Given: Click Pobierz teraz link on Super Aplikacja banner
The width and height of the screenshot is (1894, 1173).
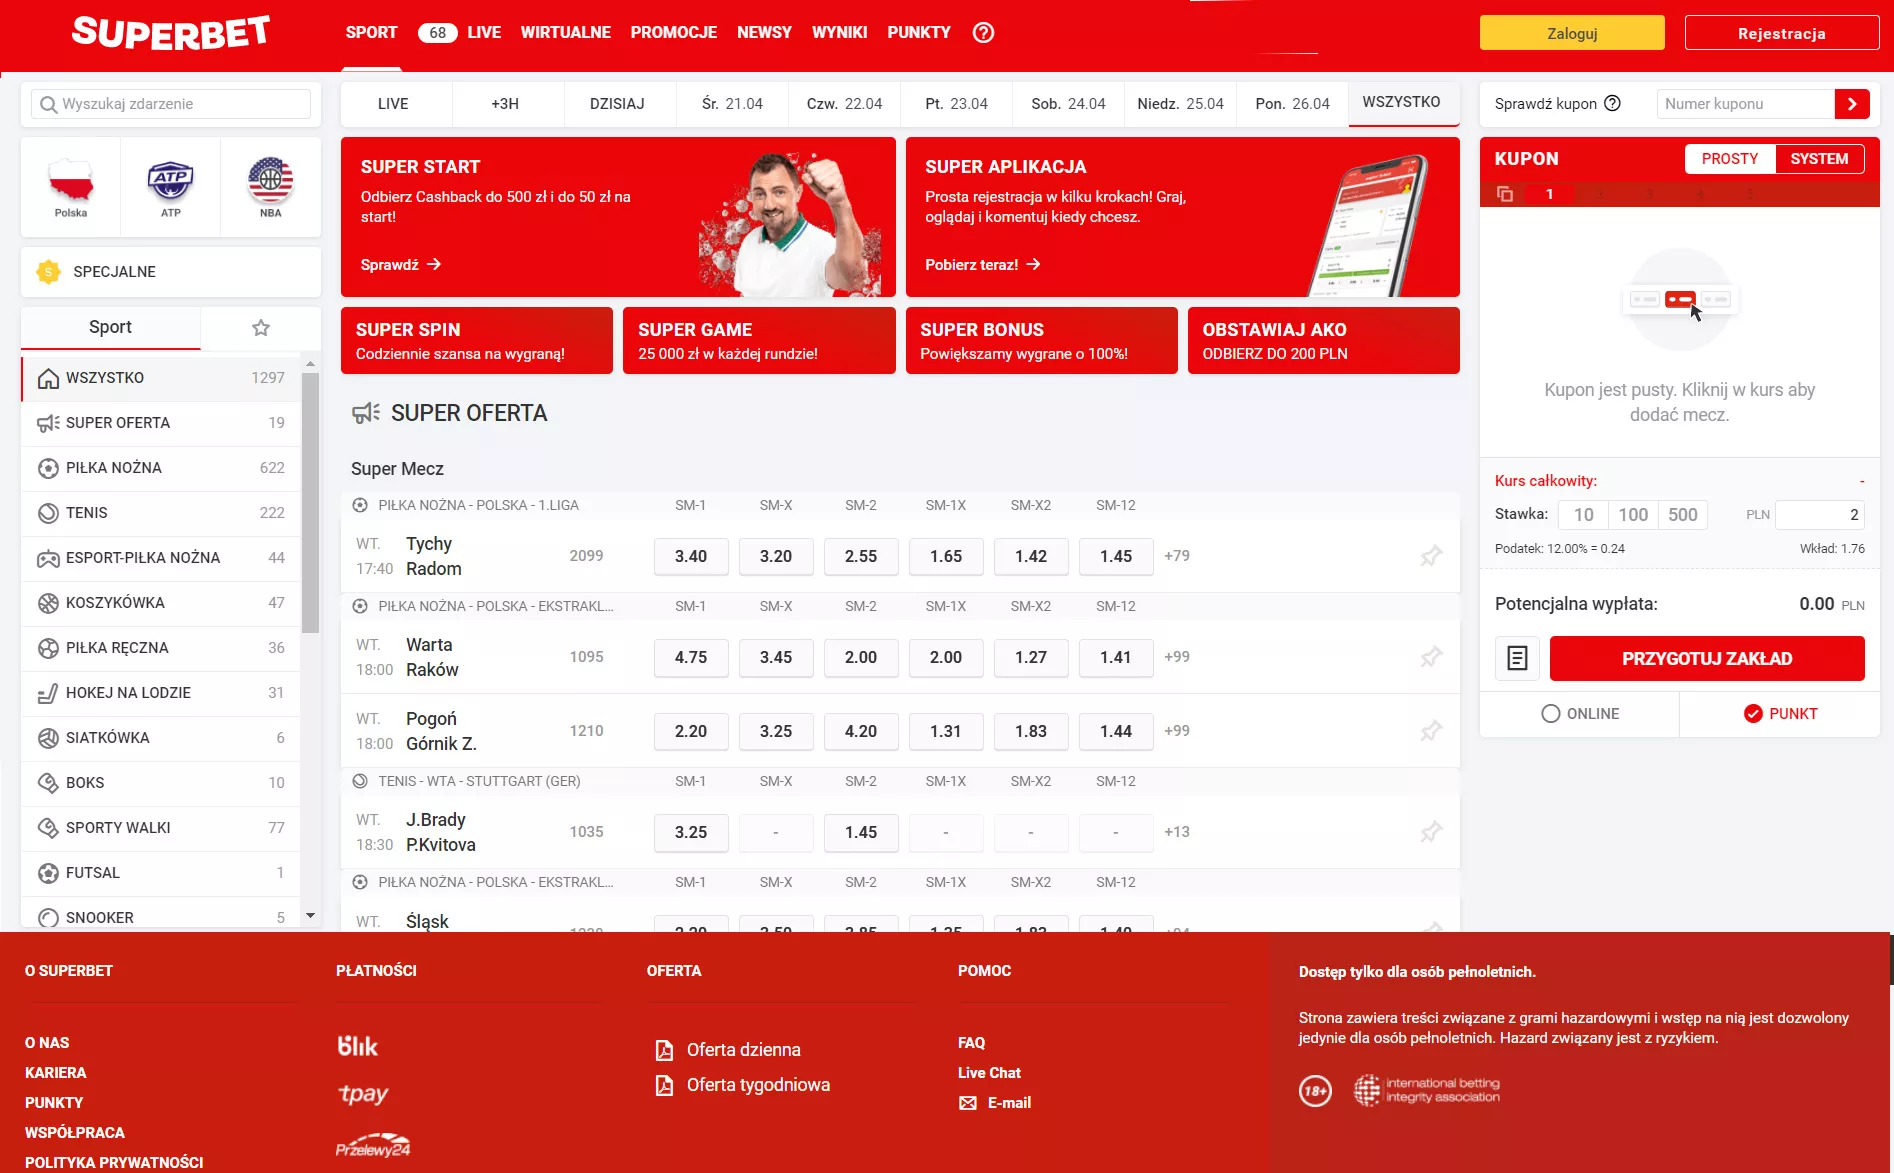Looking at the screenshot, I should 983,265.
